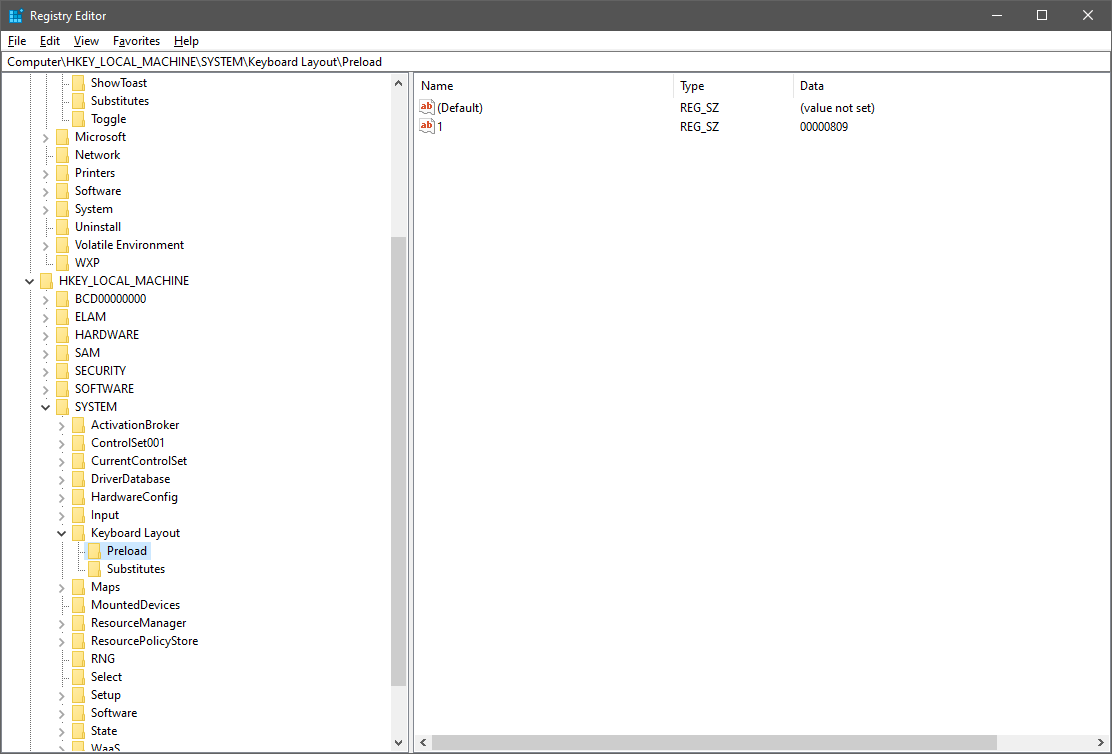Image resolution: width=1112 pixels, height=754 pixels.
Task: Sort values by the Type column header
Action: tap(733, 86)
